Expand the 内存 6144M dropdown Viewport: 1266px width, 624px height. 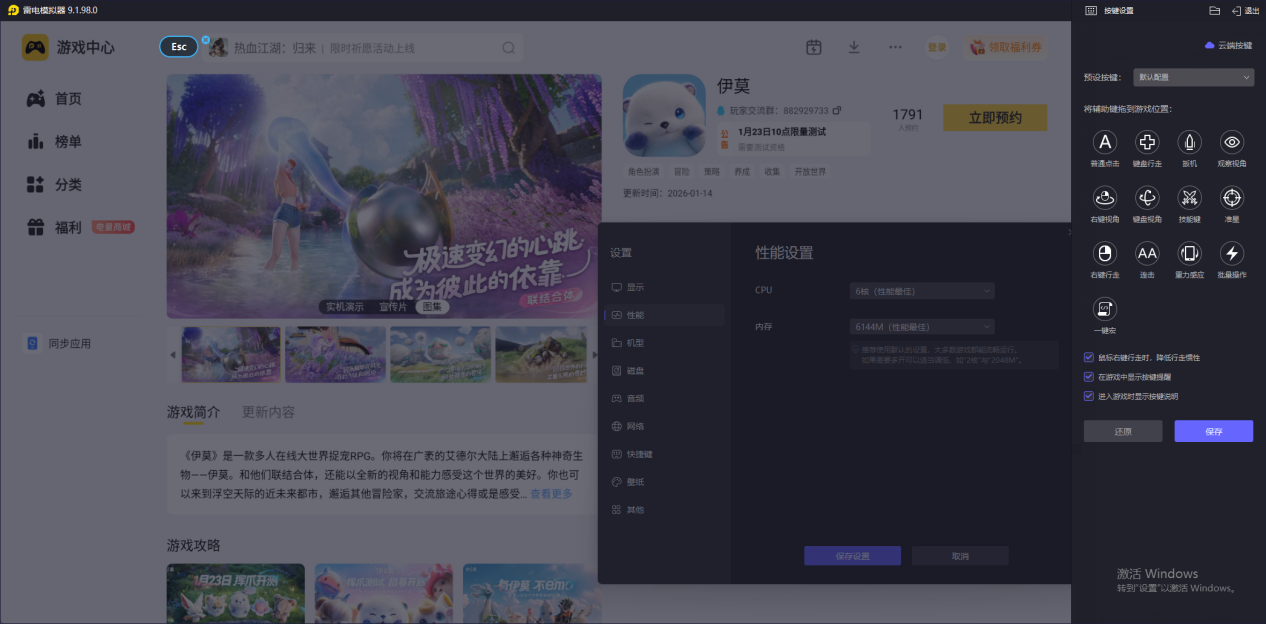coord(922,326)
